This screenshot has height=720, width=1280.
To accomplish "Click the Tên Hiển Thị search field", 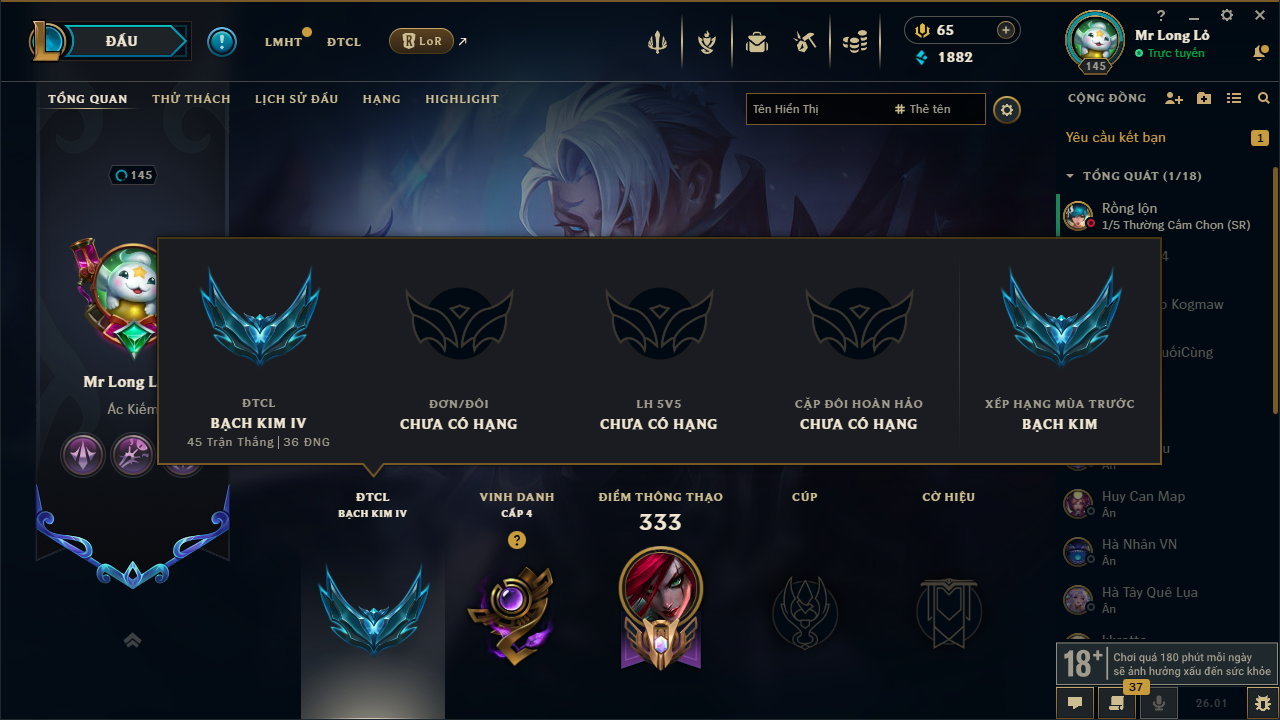I will pyautogui.click(x=815, y=109).
